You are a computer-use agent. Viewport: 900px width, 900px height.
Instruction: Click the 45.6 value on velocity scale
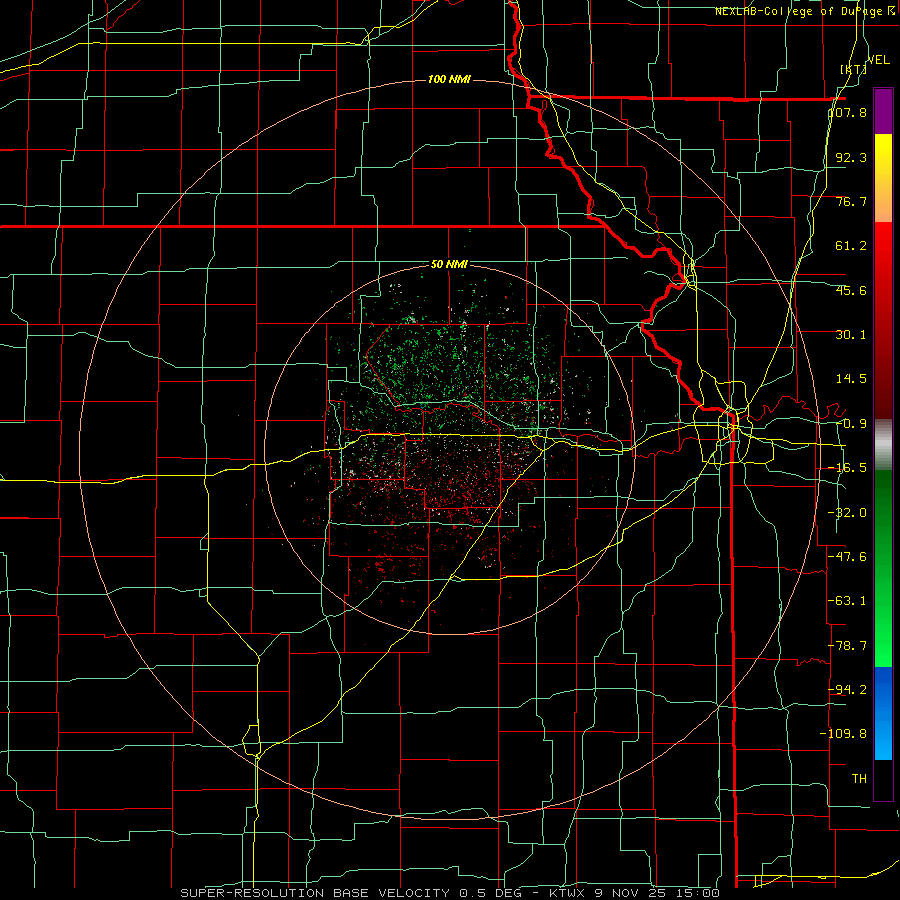(851, 290)
